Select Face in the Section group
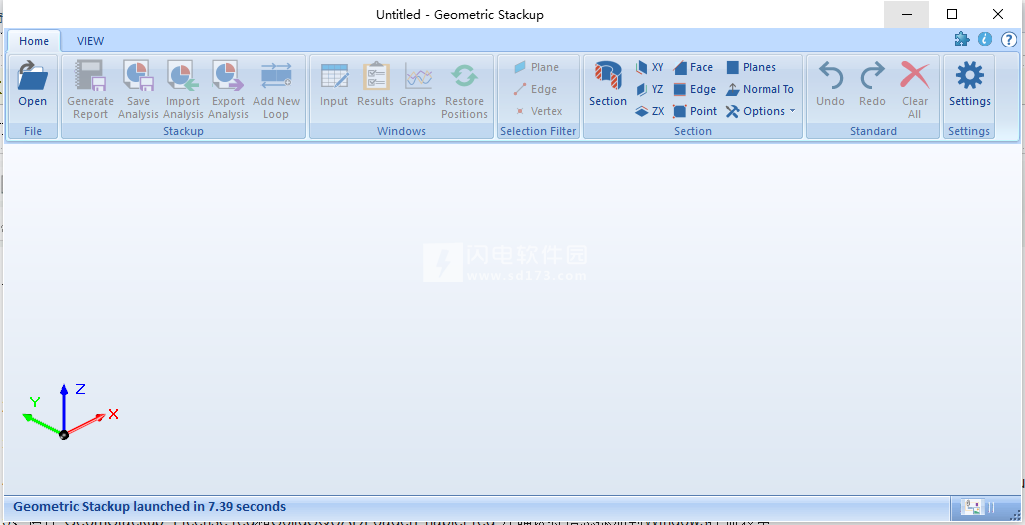Screen dimensions: 1025x525 (693, 67)
